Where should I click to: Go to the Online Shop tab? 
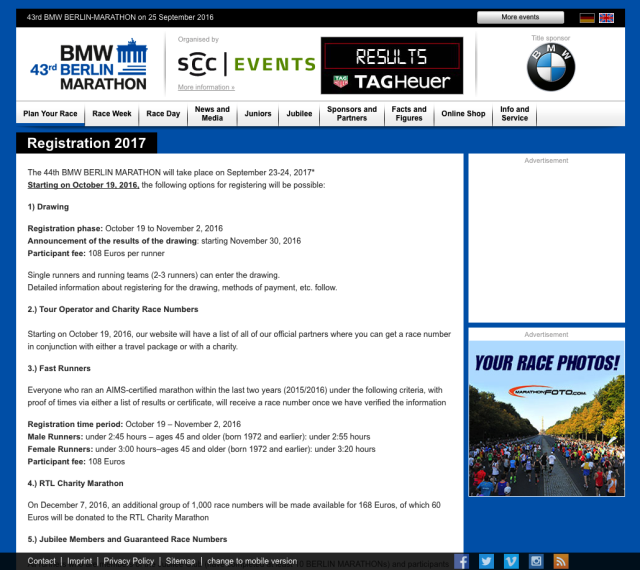463,114
